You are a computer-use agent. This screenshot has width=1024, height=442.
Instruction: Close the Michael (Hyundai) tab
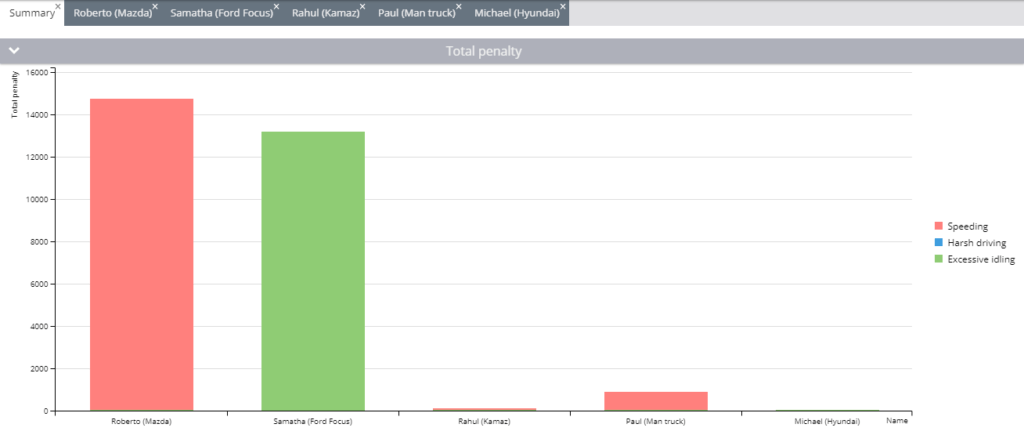pos(563,7)
